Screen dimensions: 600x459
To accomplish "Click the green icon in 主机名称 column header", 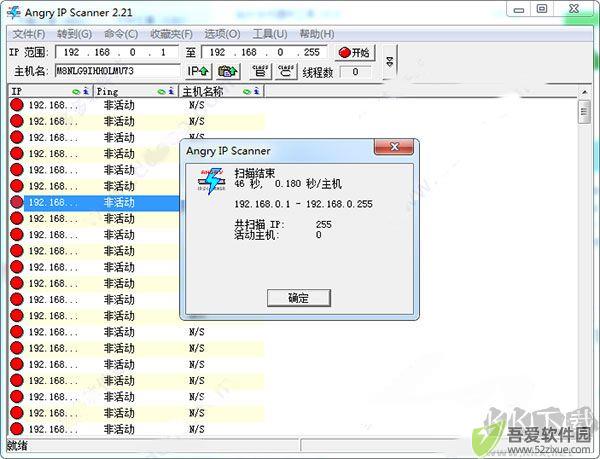I will click(247, 91).
